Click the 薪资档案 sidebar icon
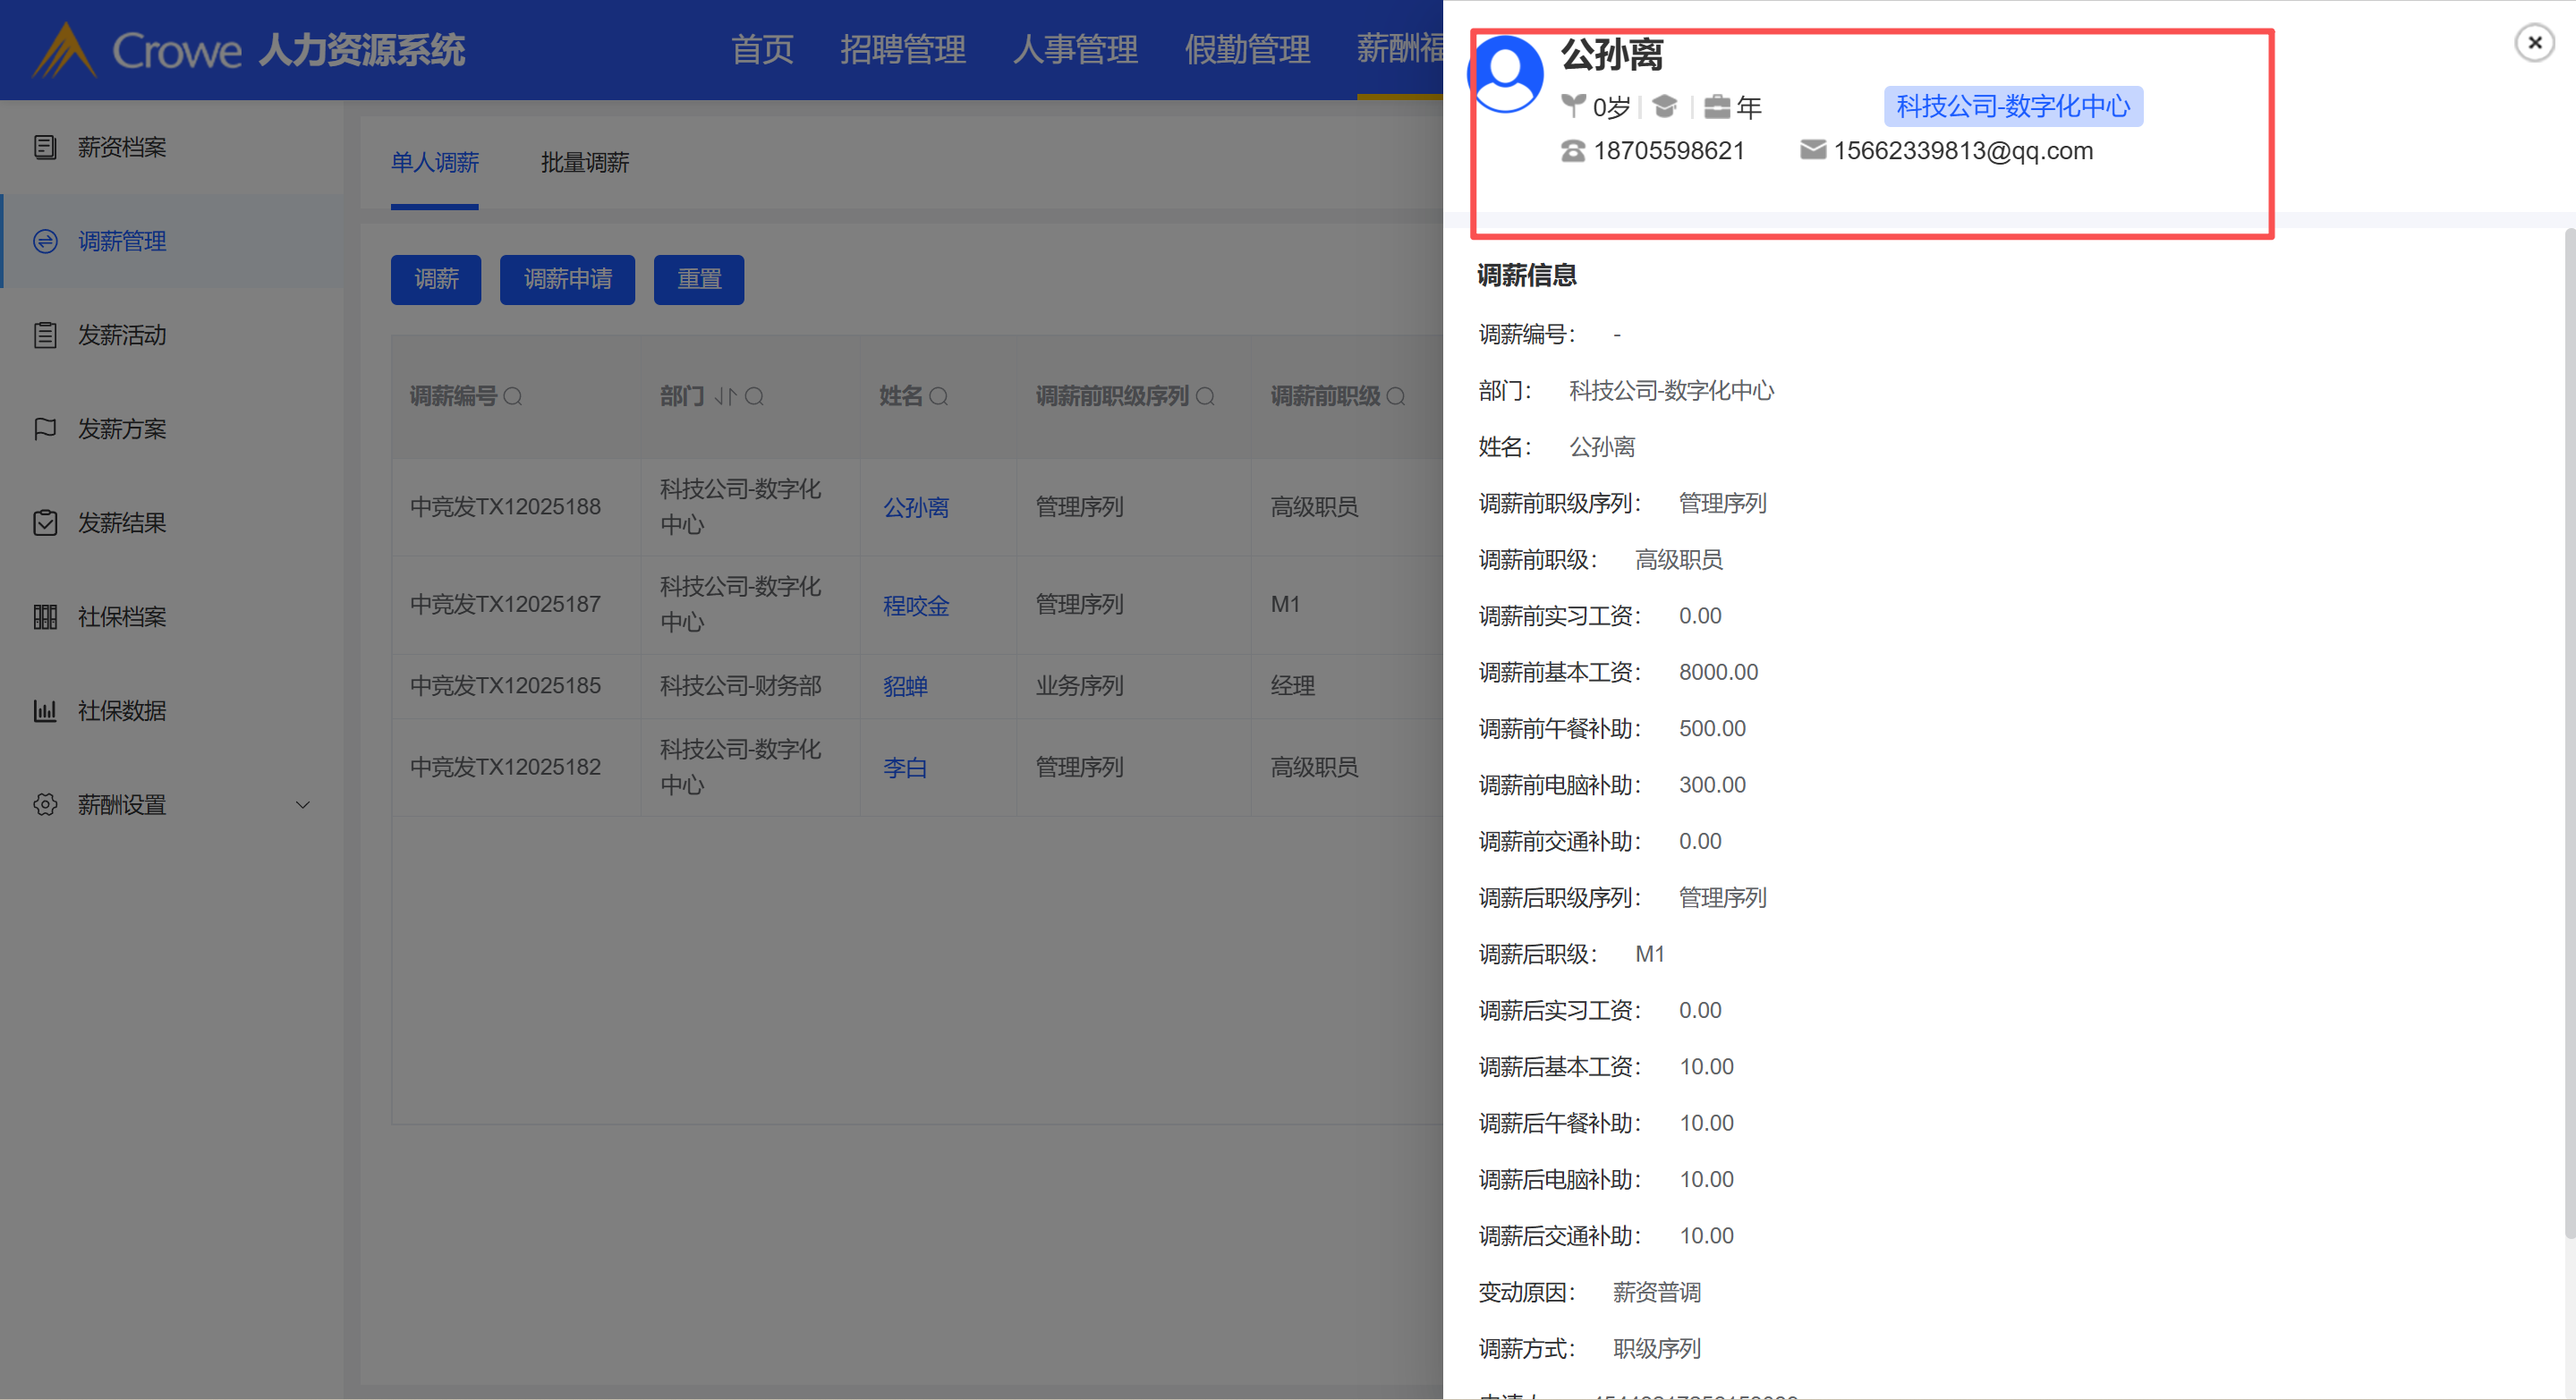 [x=45, y=147]
